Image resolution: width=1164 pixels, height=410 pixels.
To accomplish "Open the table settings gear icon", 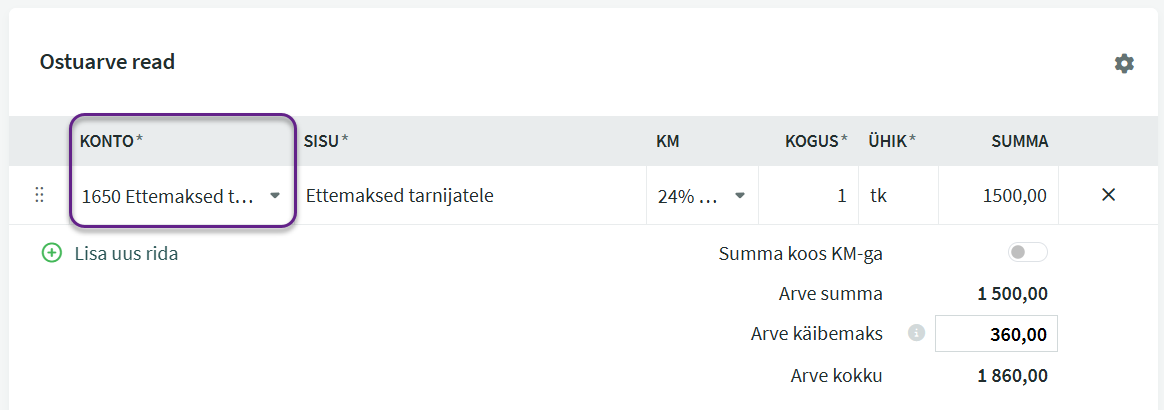I will [1124, 63].
